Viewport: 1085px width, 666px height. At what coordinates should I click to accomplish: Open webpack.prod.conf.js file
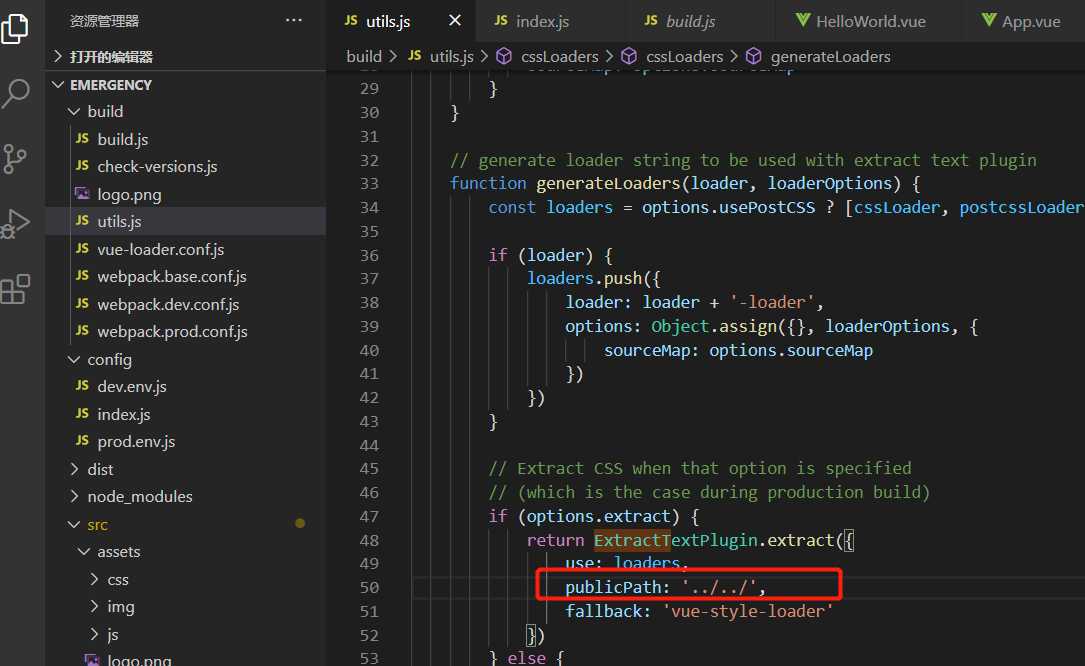[185, 332]
